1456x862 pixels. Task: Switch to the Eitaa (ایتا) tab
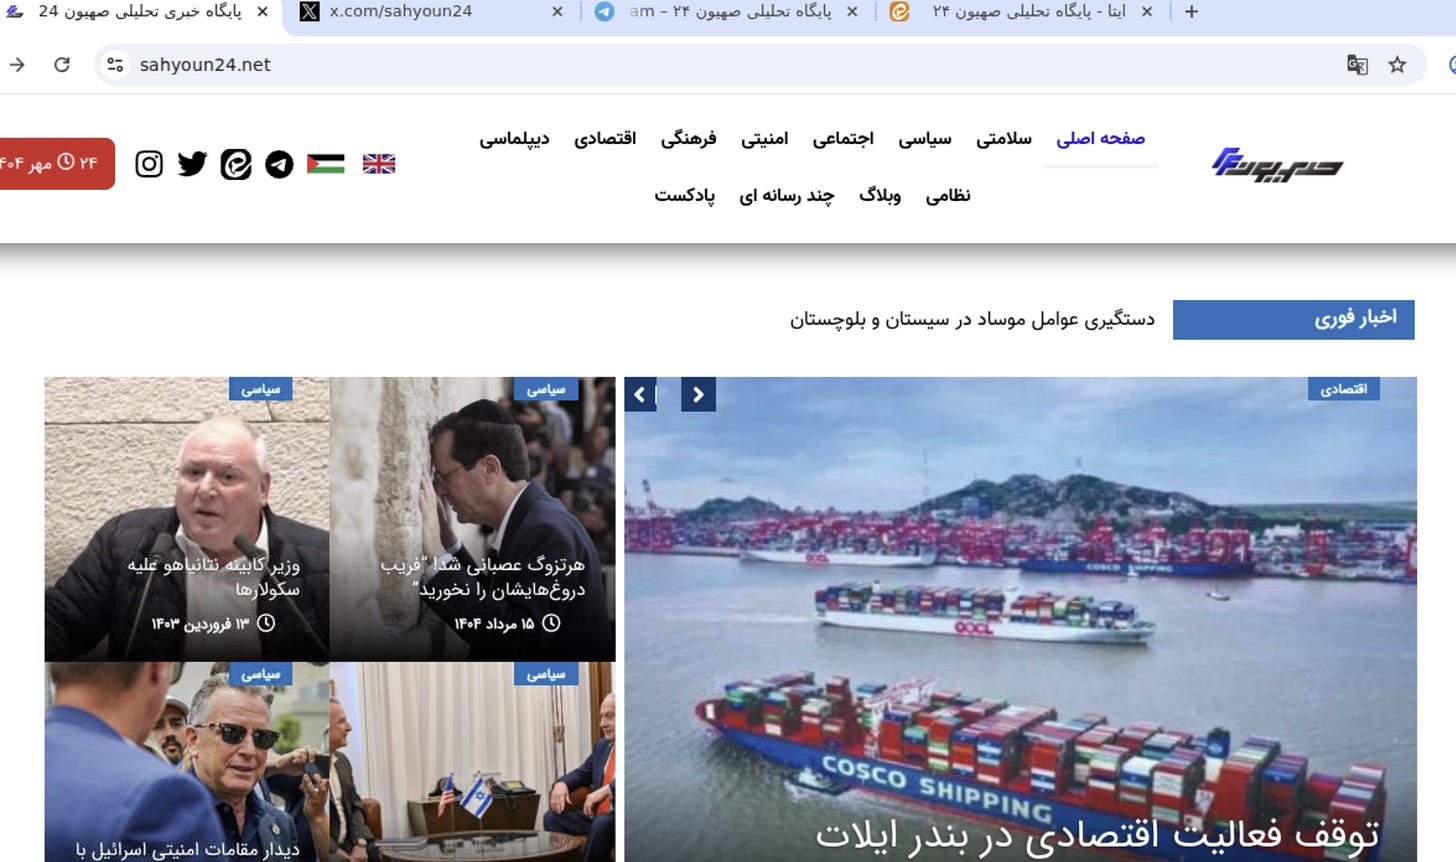coord(1020,12)
